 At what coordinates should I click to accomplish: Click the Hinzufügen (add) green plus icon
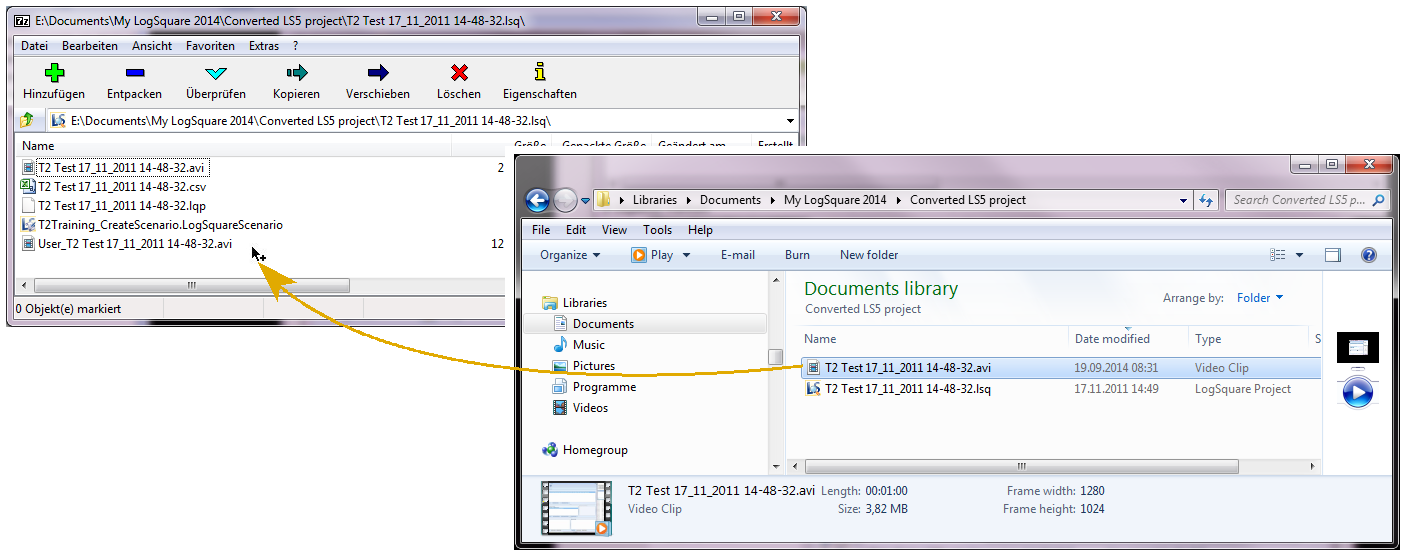click(x=54, y=73)
